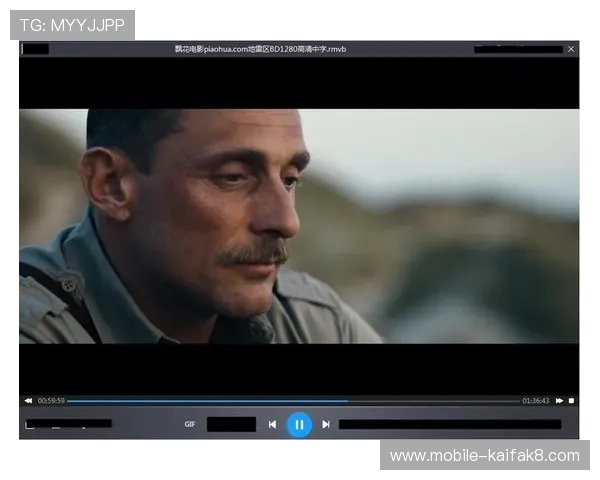Pause the video with the blue button
The image size is (600, 480).
tap(299, 424)
